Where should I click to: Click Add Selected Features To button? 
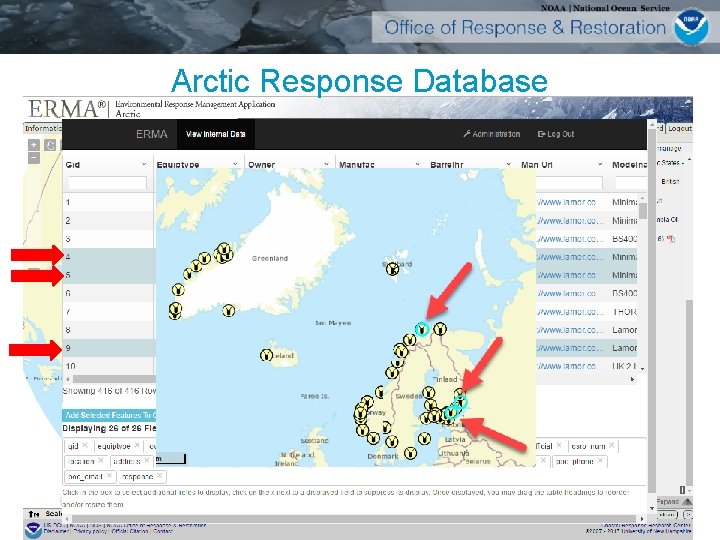109,415
